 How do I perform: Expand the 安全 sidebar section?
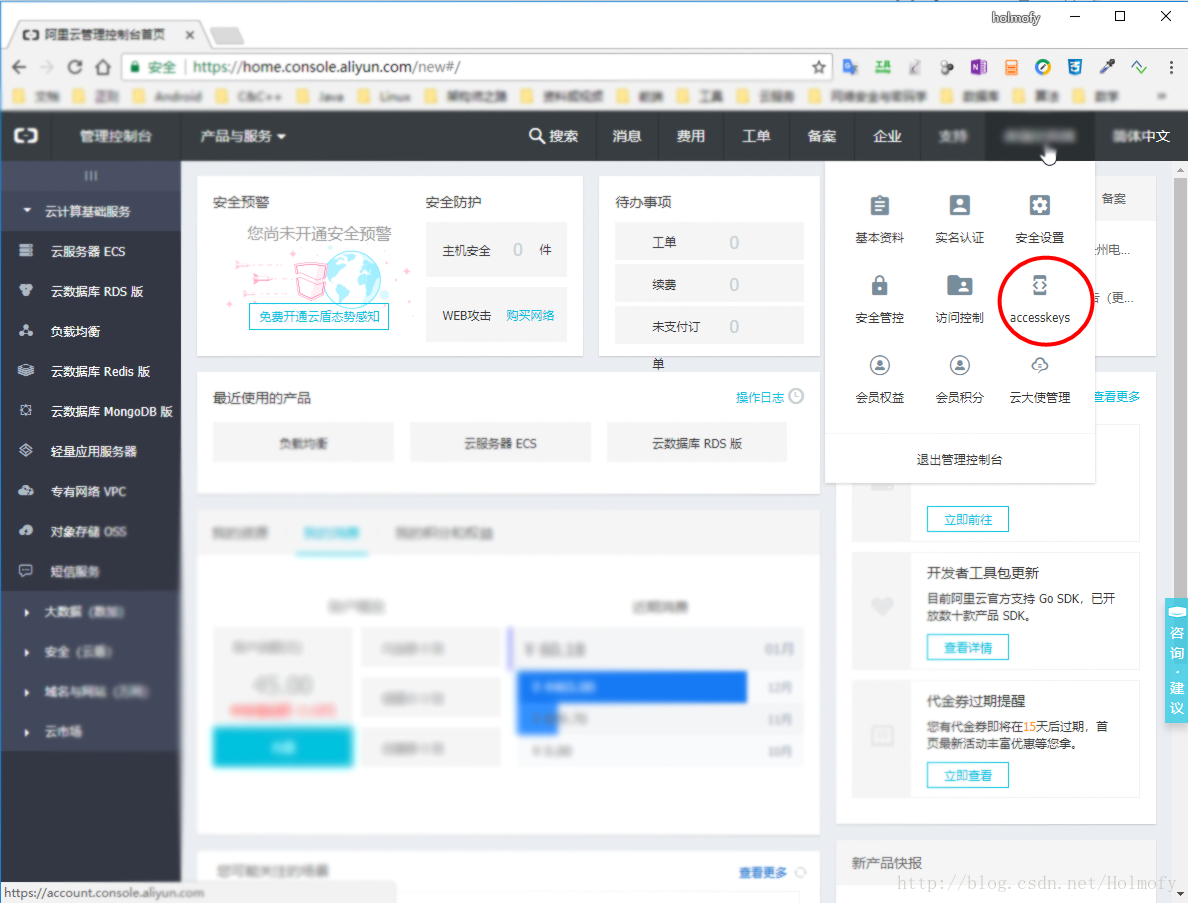(27, 651)
